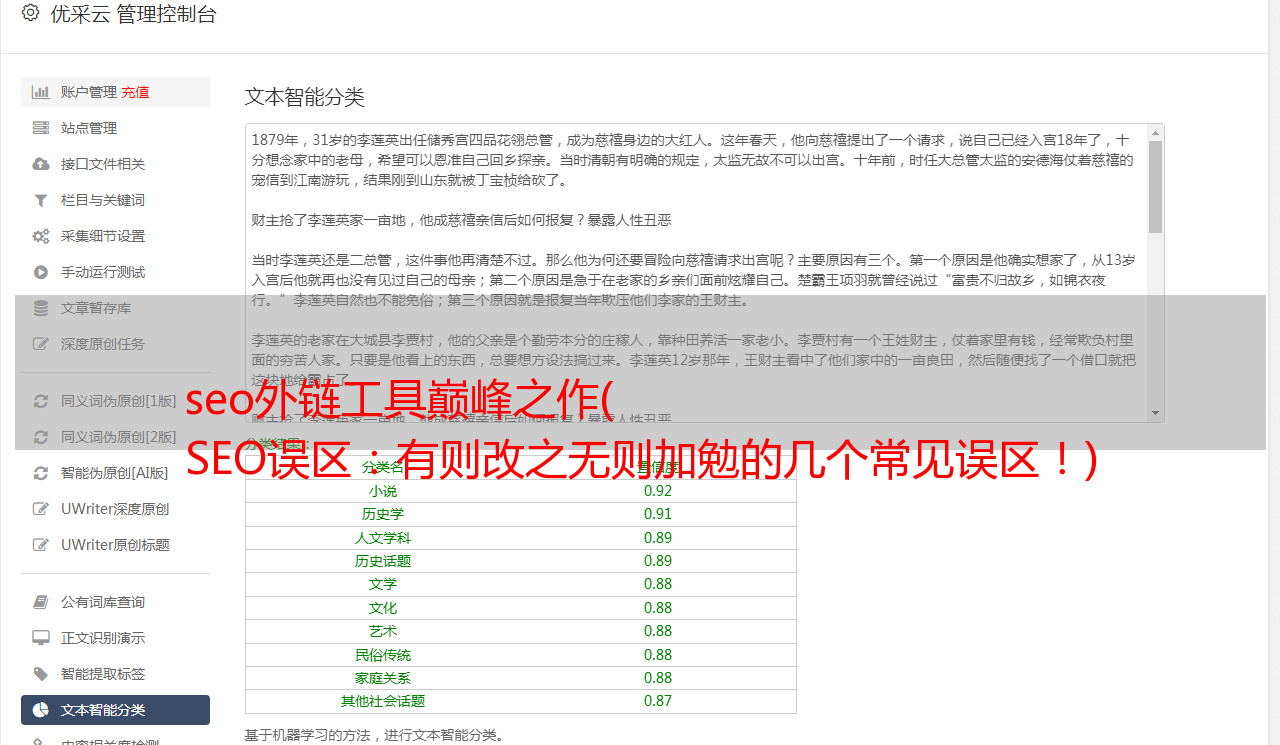The height and width of the screenshot is (745, 1280).
Task: Open UWriter原创标题 tool
Action: point(115,545)
